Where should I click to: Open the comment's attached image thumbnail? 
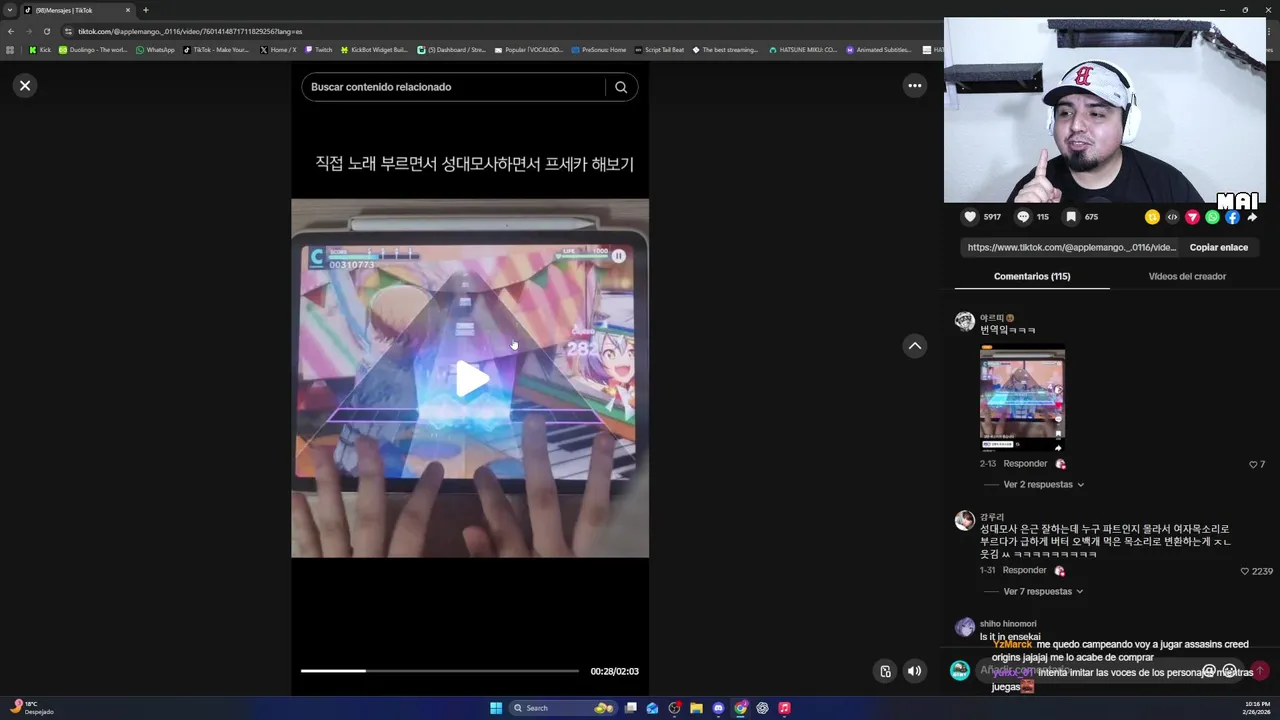[x=1022, y=399]
